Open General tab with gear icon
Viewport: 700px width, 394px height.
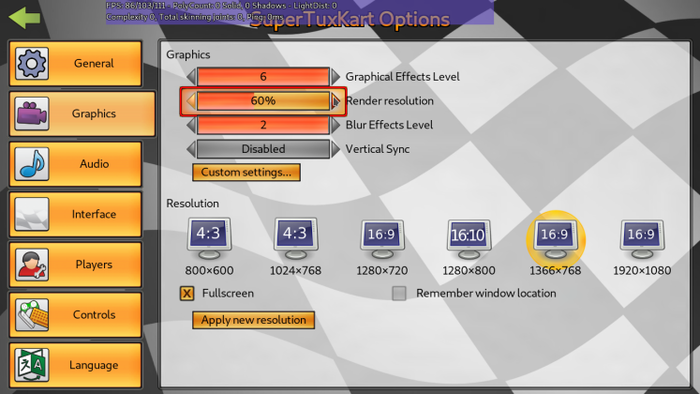click(75, 63)
